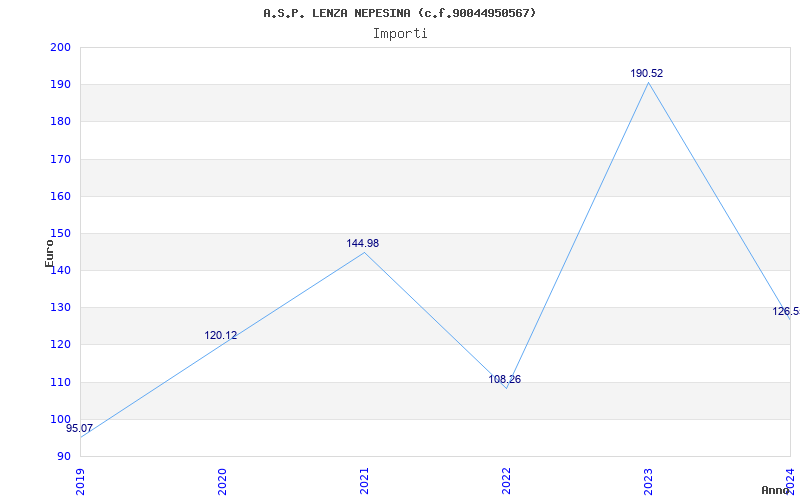The height and width of the screenshot is (500, 800).
Task: Click the 190 y-axis tick label
Action: pos(60,85)
